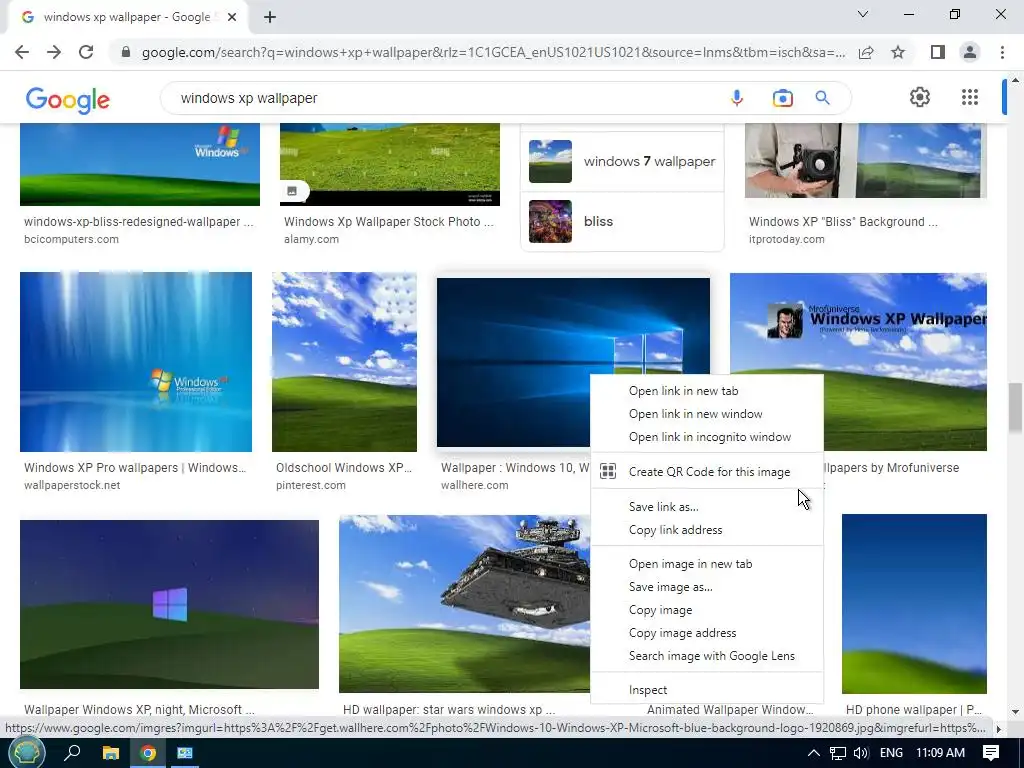Open windows 7 wallpaper related search

[x=622, y=161]
